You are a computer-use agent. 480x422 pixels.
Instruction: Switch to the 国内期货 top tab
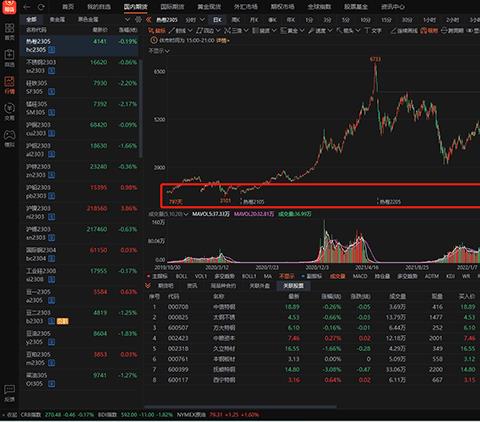point(136,7)
